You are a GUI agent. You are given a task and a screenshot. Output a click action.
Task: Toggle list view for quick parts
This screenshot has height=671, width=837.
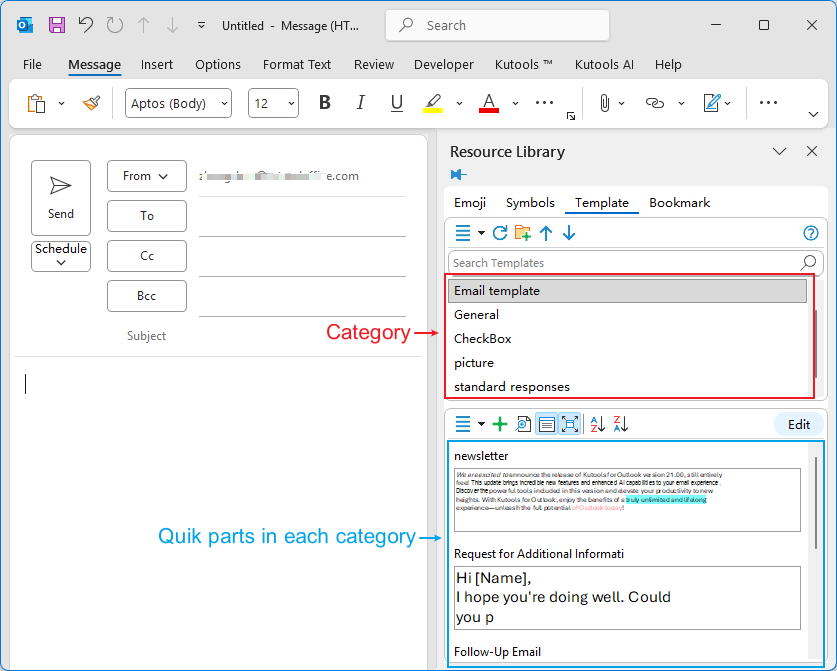pos(546,424)
